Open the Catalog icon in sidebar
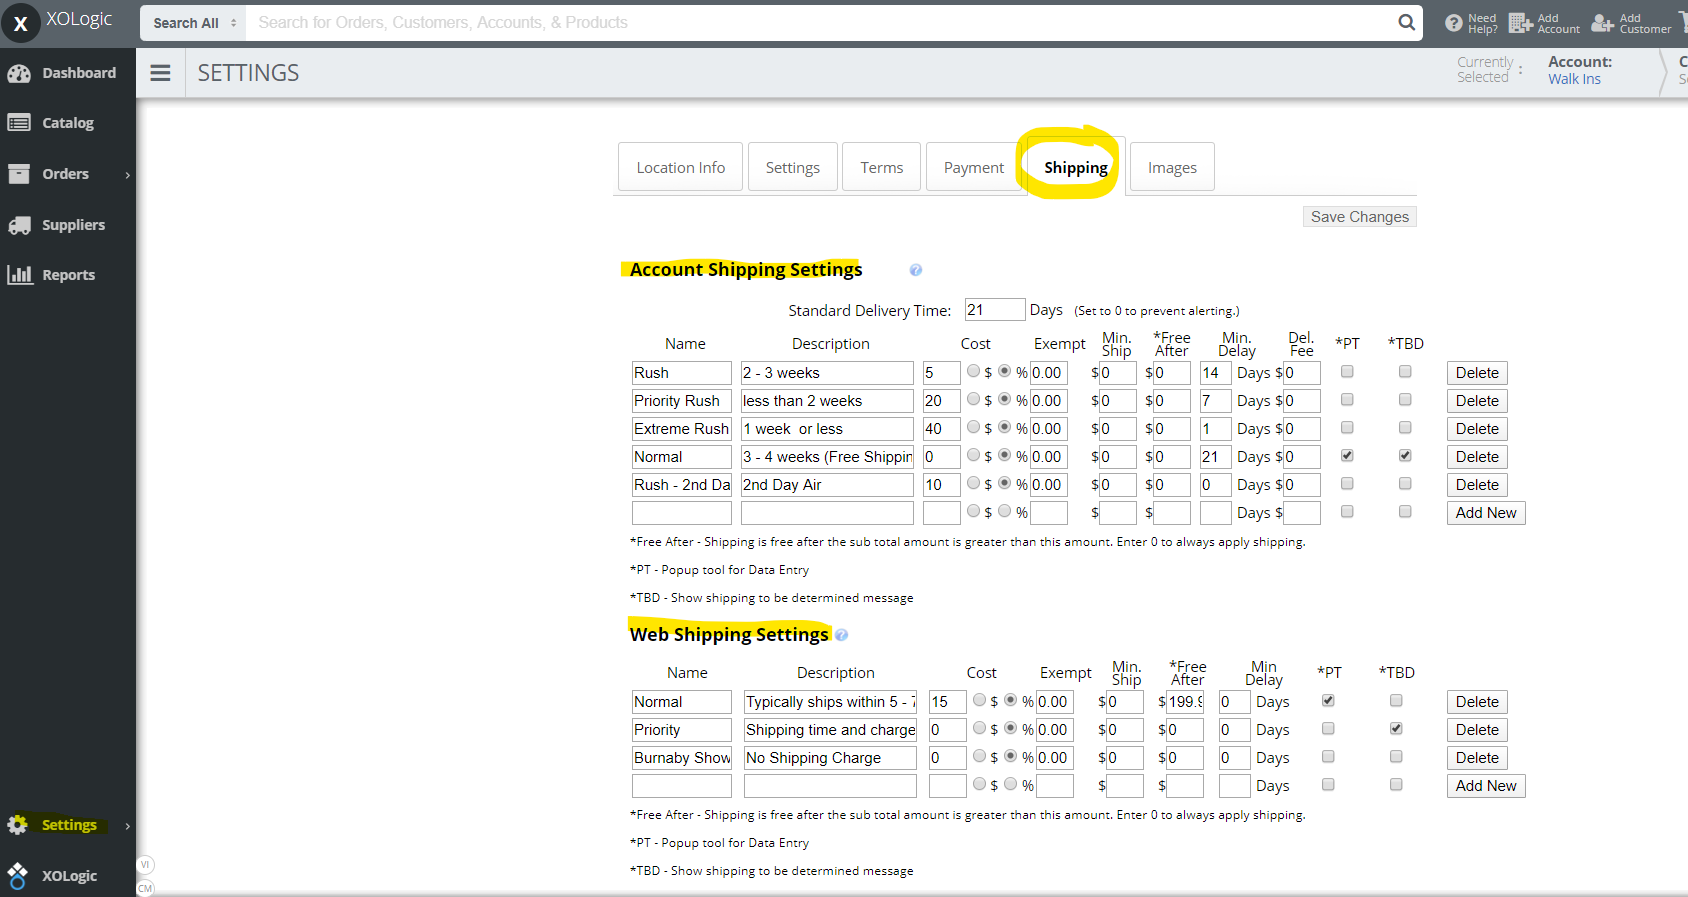The height and width of the screenshot is (897, 1688). [19, 123]
